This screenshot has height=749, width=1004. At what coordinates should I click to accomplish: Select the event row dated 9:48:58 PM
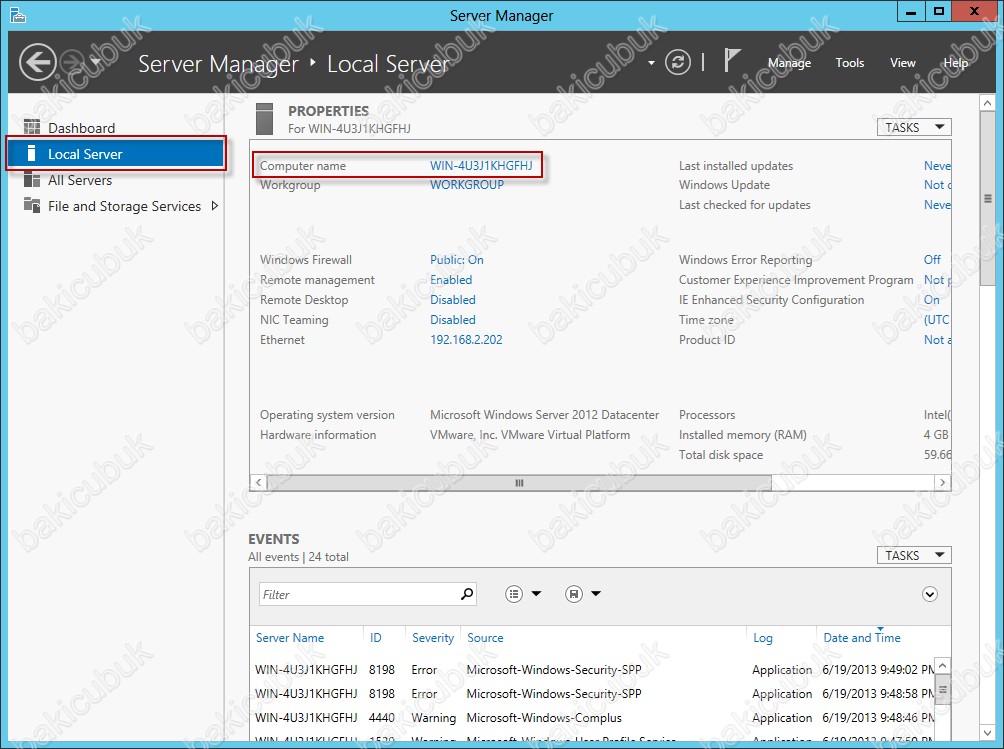pyautogui.click(x=594, y=694)
